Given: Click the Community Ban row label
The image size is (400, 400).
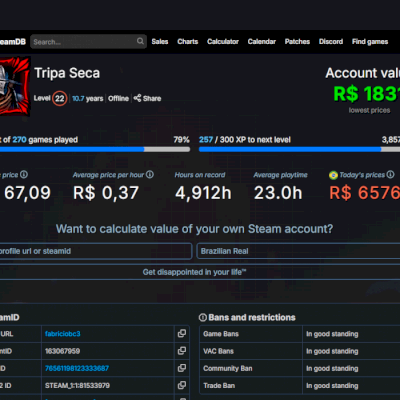Looking at the screenshot, I should coord(228,368).
